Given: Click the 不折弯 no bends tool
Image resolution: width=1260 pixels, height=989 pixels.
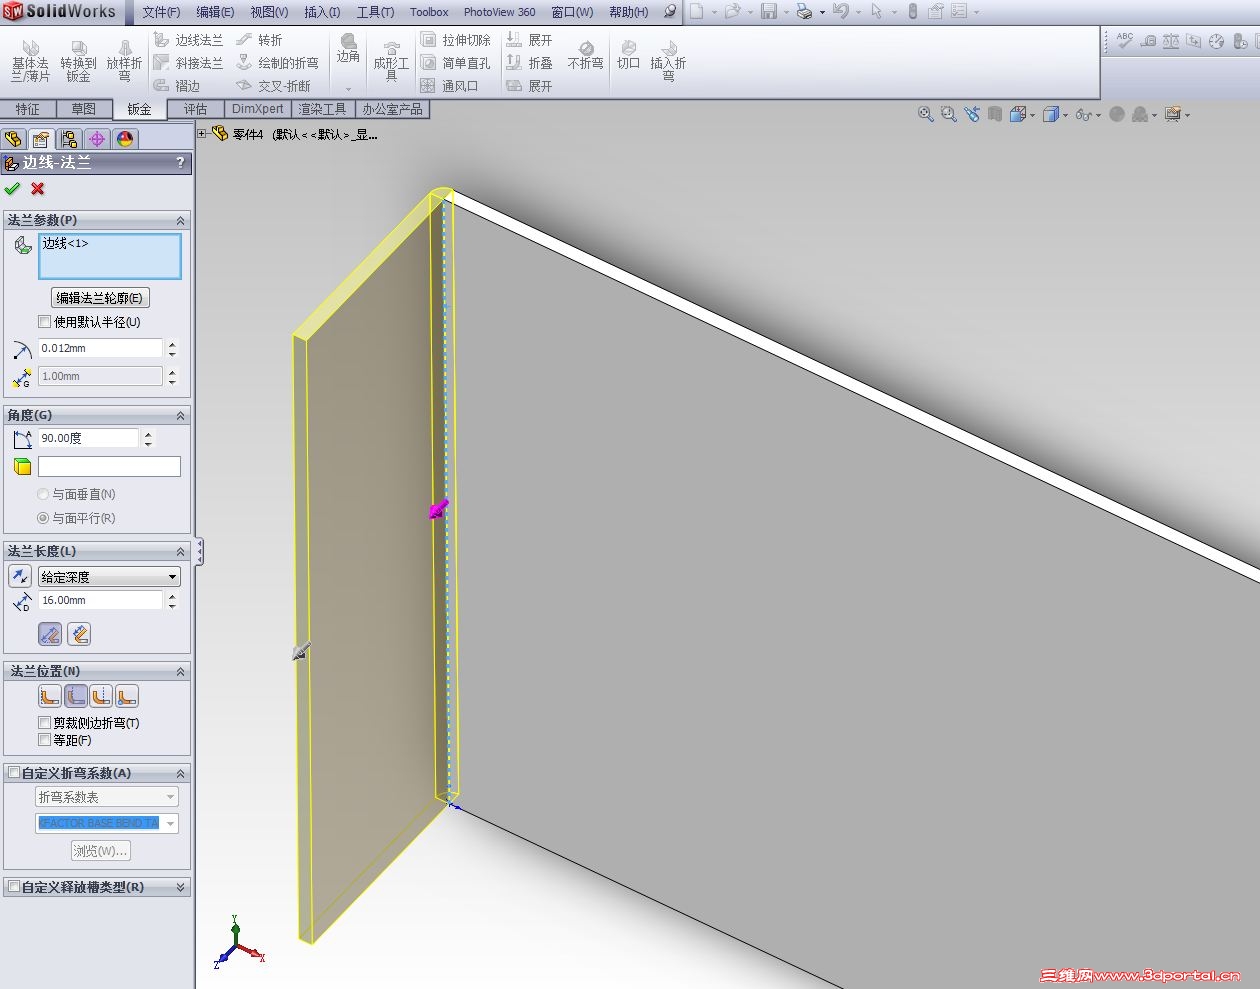Looking at the screenshot, I should [586, 55].
